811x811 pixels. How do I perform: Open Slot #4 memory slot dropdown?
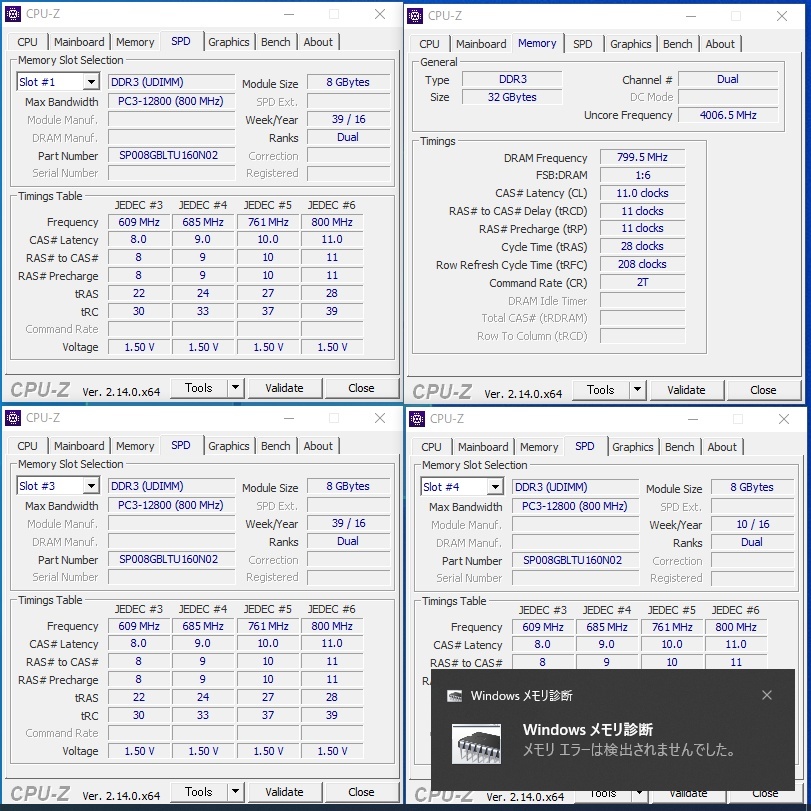click(x=495, y=487)
